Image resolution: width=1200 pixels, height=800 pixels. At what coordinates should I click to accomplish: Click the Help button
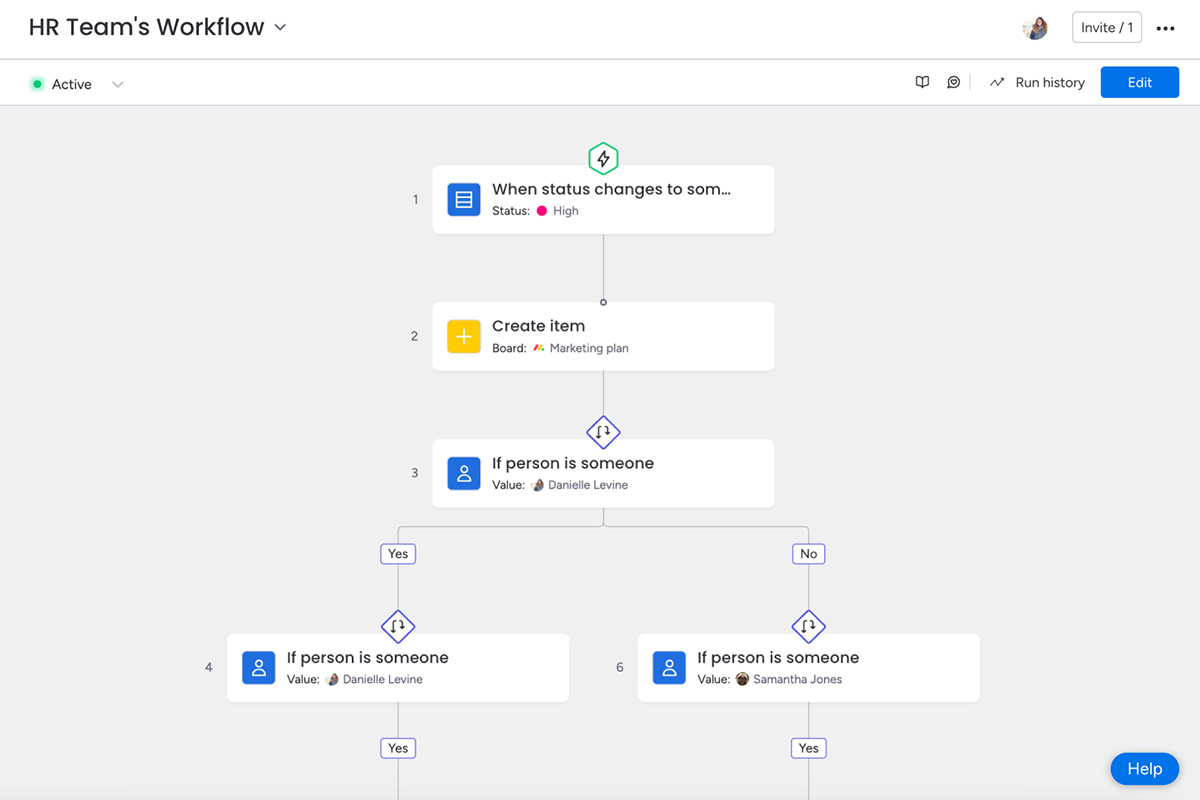click(1144, 768)
